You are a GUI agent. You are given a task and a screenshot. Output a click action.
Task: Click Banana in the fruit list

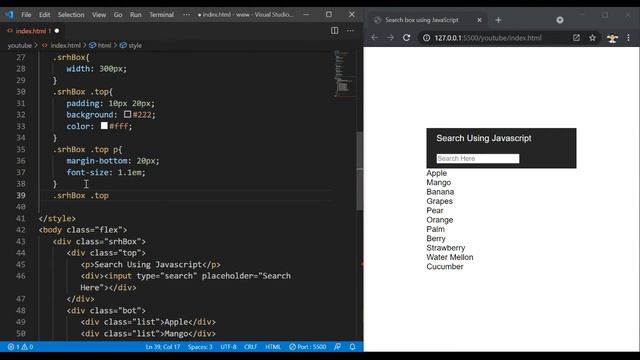click(x=440, y=192)
